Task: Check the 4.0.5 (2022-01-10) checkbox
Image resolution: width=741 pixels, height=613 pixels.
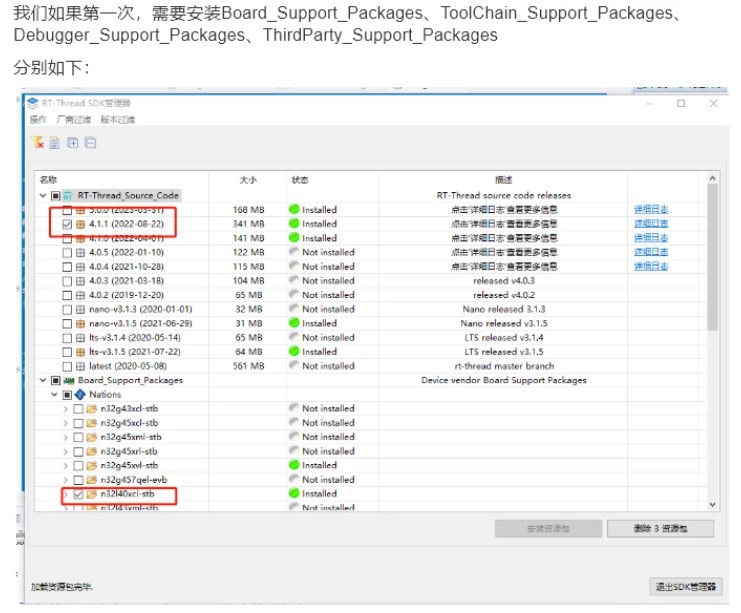Action: point(67,253)
